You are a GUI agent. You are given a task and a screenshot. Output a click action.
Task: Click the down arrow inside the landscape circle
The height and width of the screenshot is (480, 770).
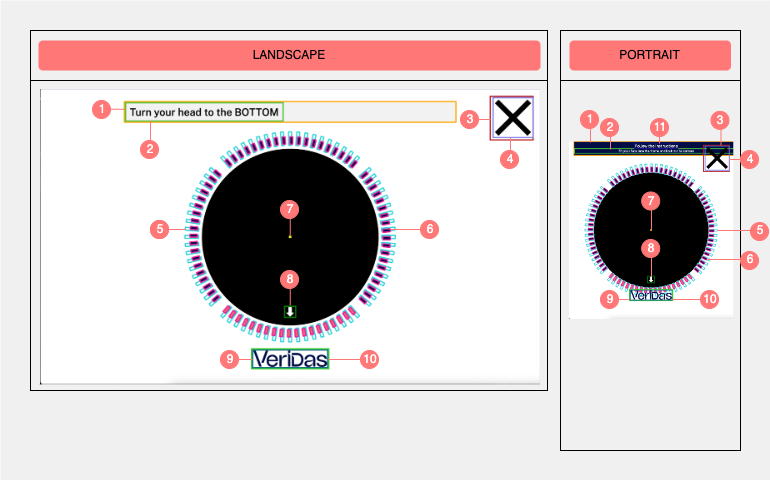point(290,311)
